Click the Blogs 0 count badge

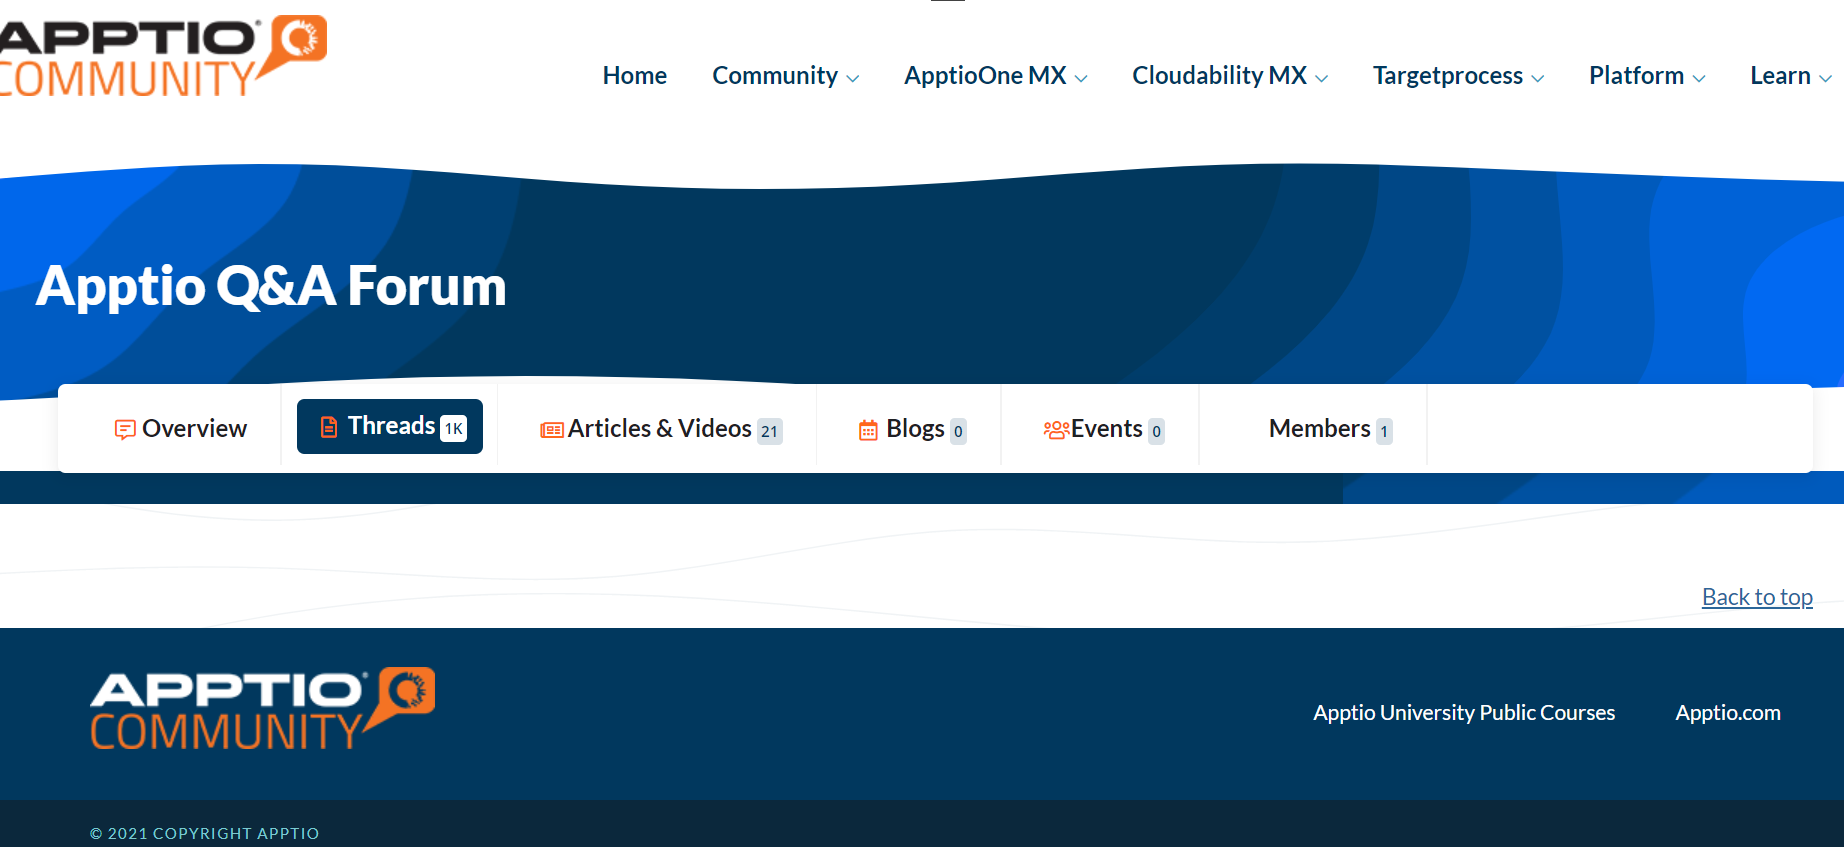(958, 431)
